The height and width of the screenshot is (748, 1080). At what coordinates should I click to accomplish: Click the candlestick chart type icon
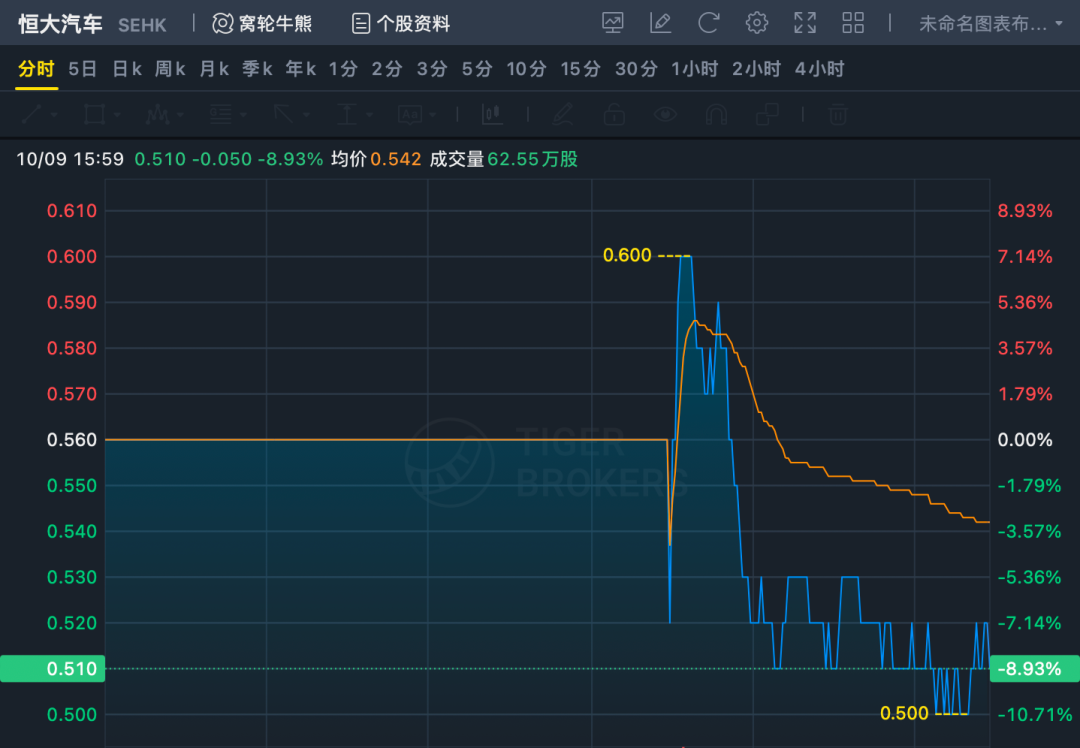tap(492, 114)
